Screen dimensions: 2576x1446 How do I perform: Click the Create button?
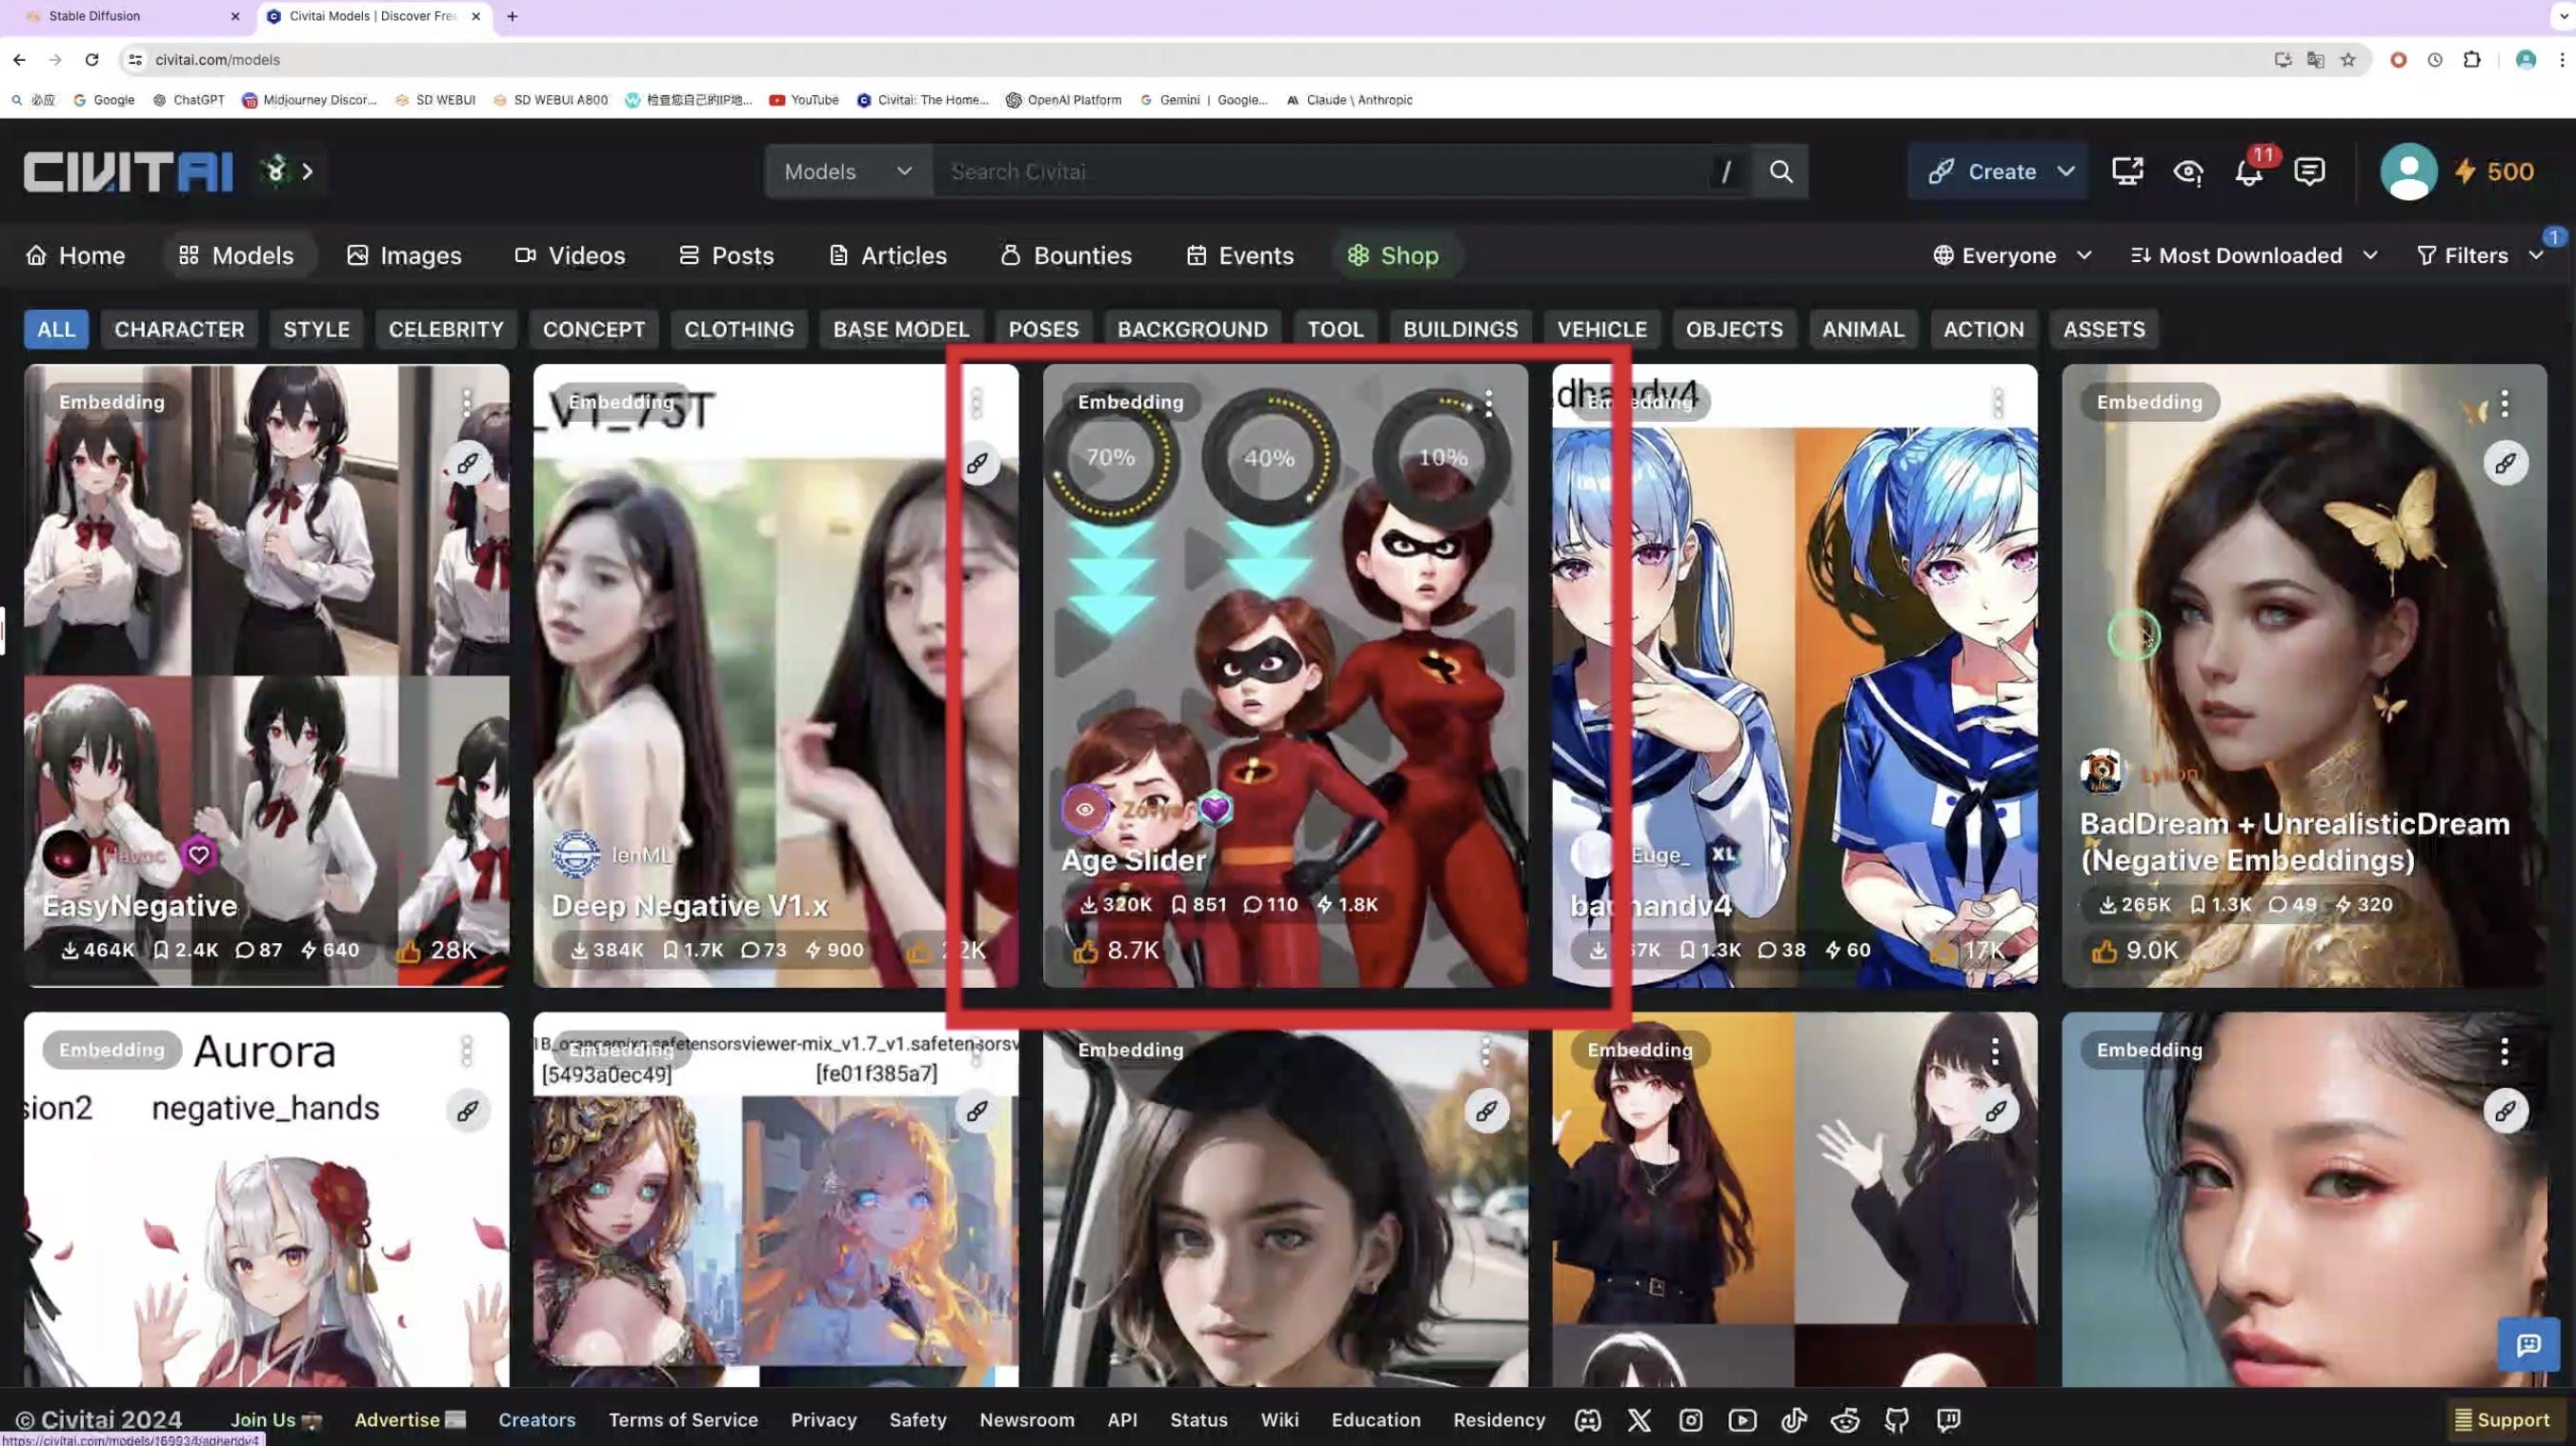tap(1983, 172)
